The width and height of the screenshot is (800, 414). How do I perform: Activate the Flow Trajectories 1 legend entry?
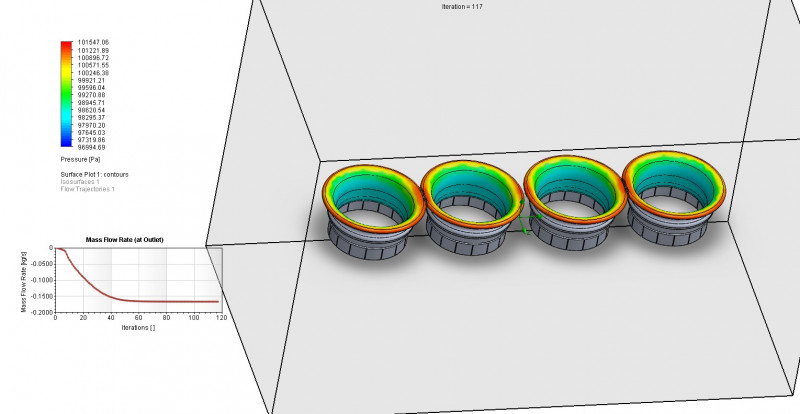[88, 189]
